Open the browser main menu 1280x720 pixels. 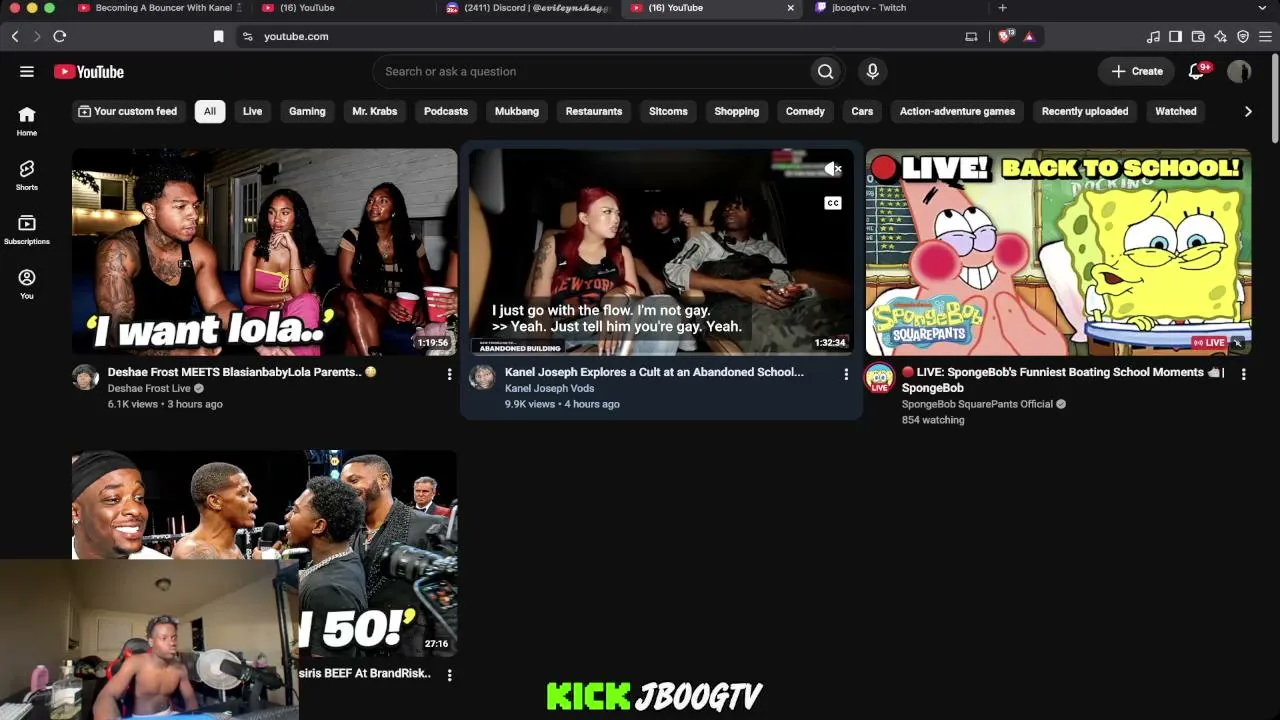[1265, 36]
